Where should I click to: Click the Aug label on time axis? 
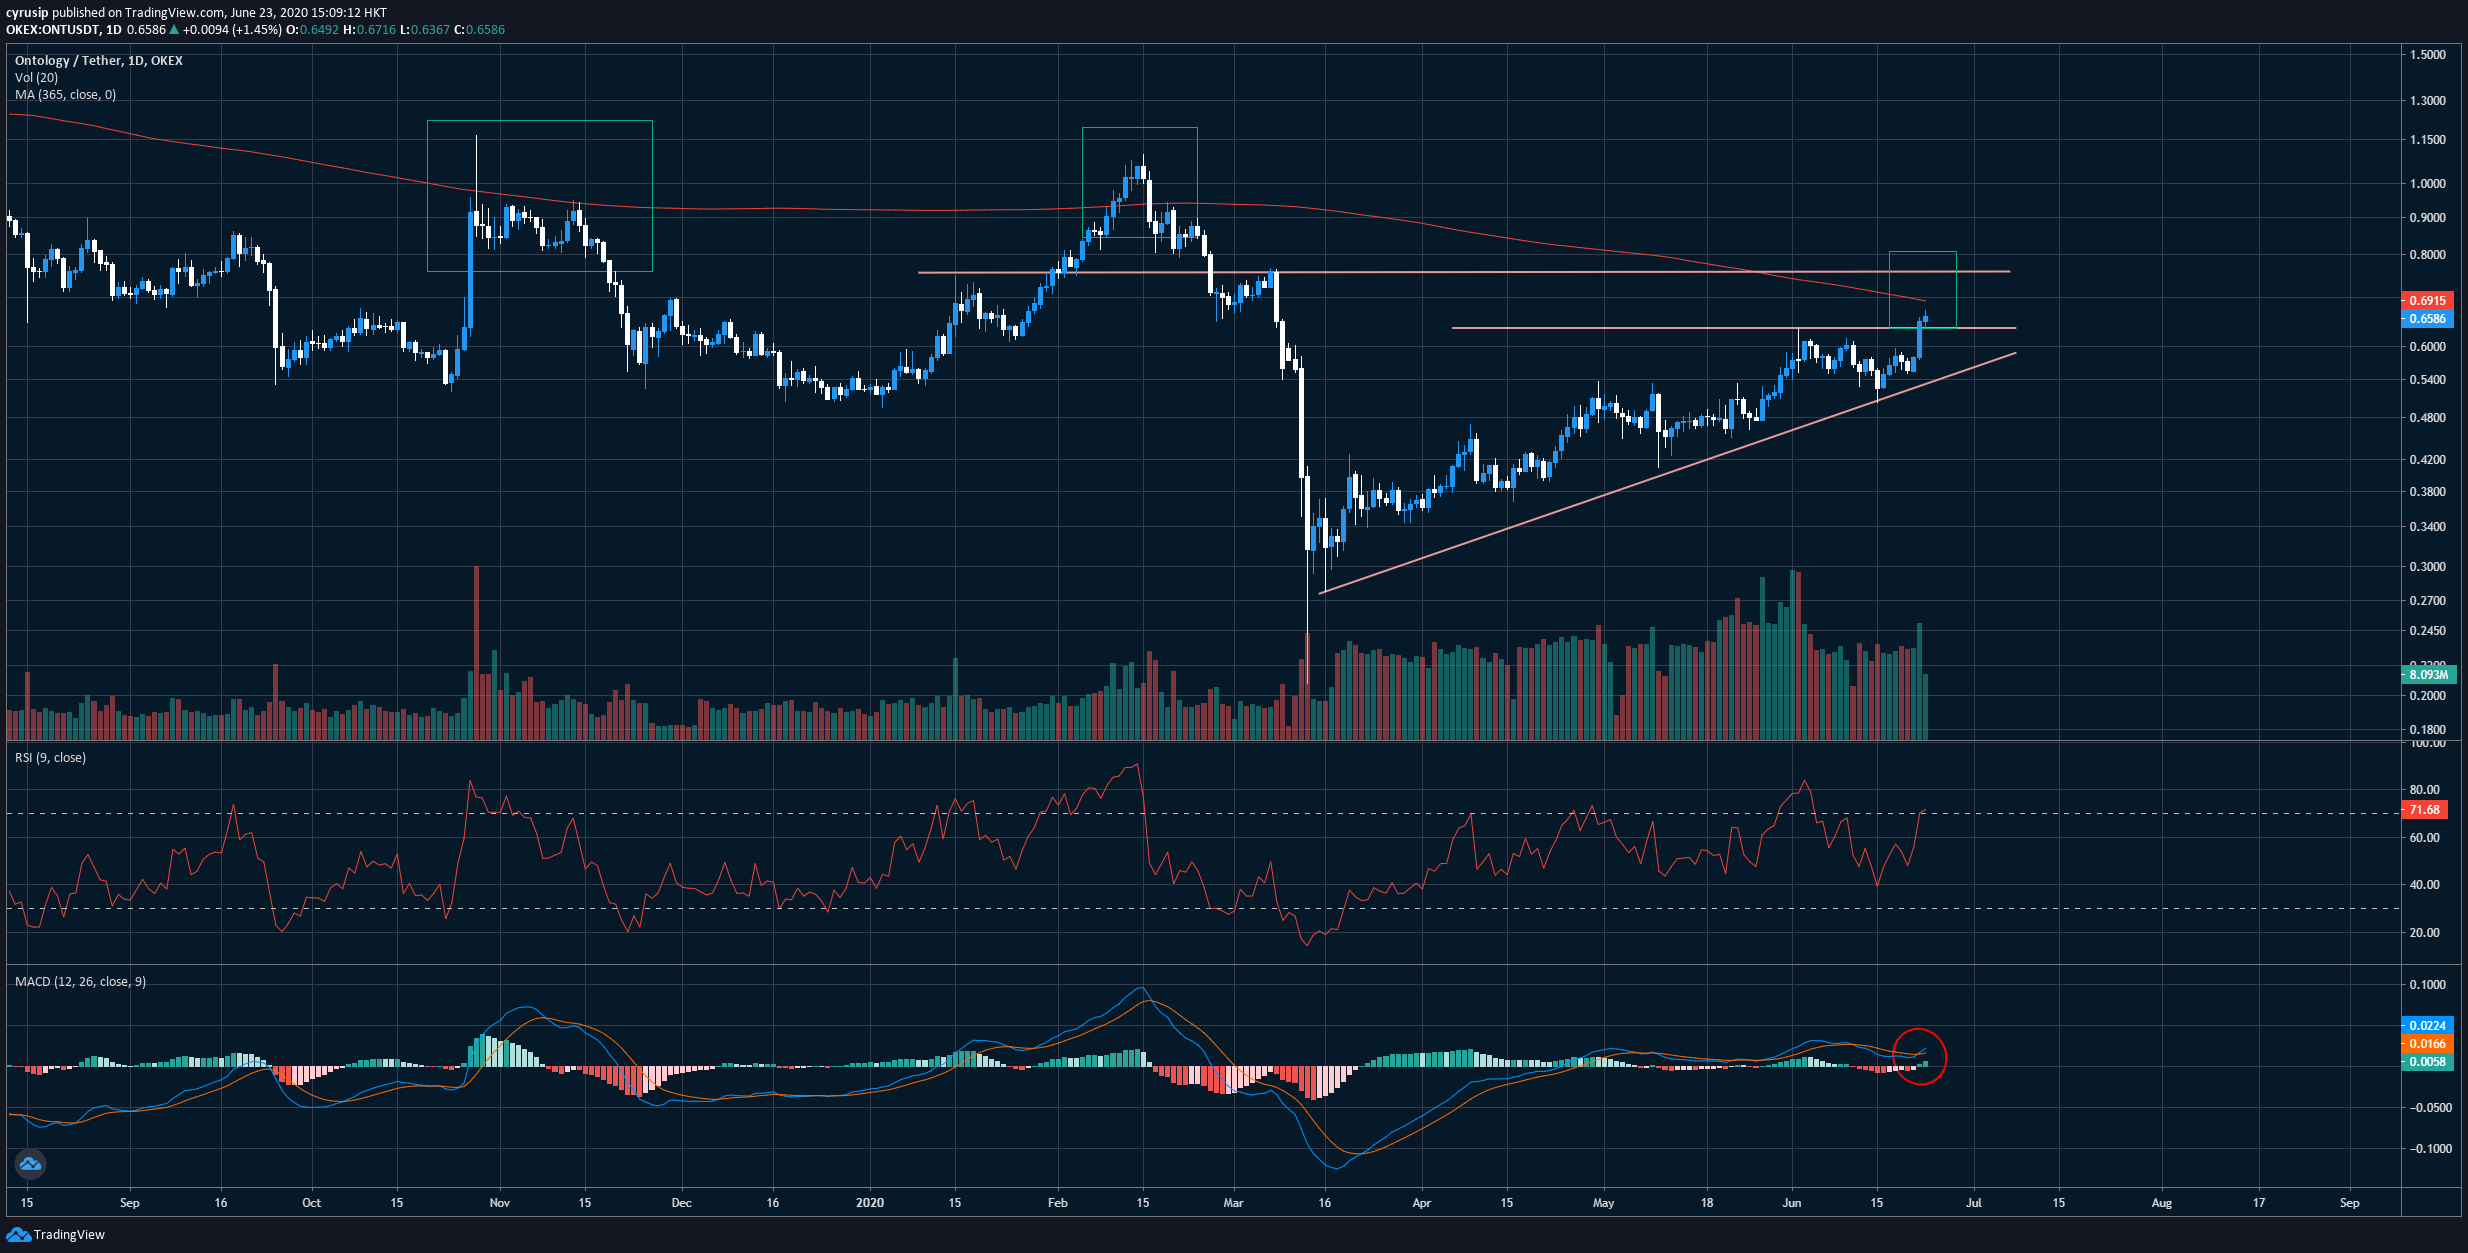[2162, 1203]
